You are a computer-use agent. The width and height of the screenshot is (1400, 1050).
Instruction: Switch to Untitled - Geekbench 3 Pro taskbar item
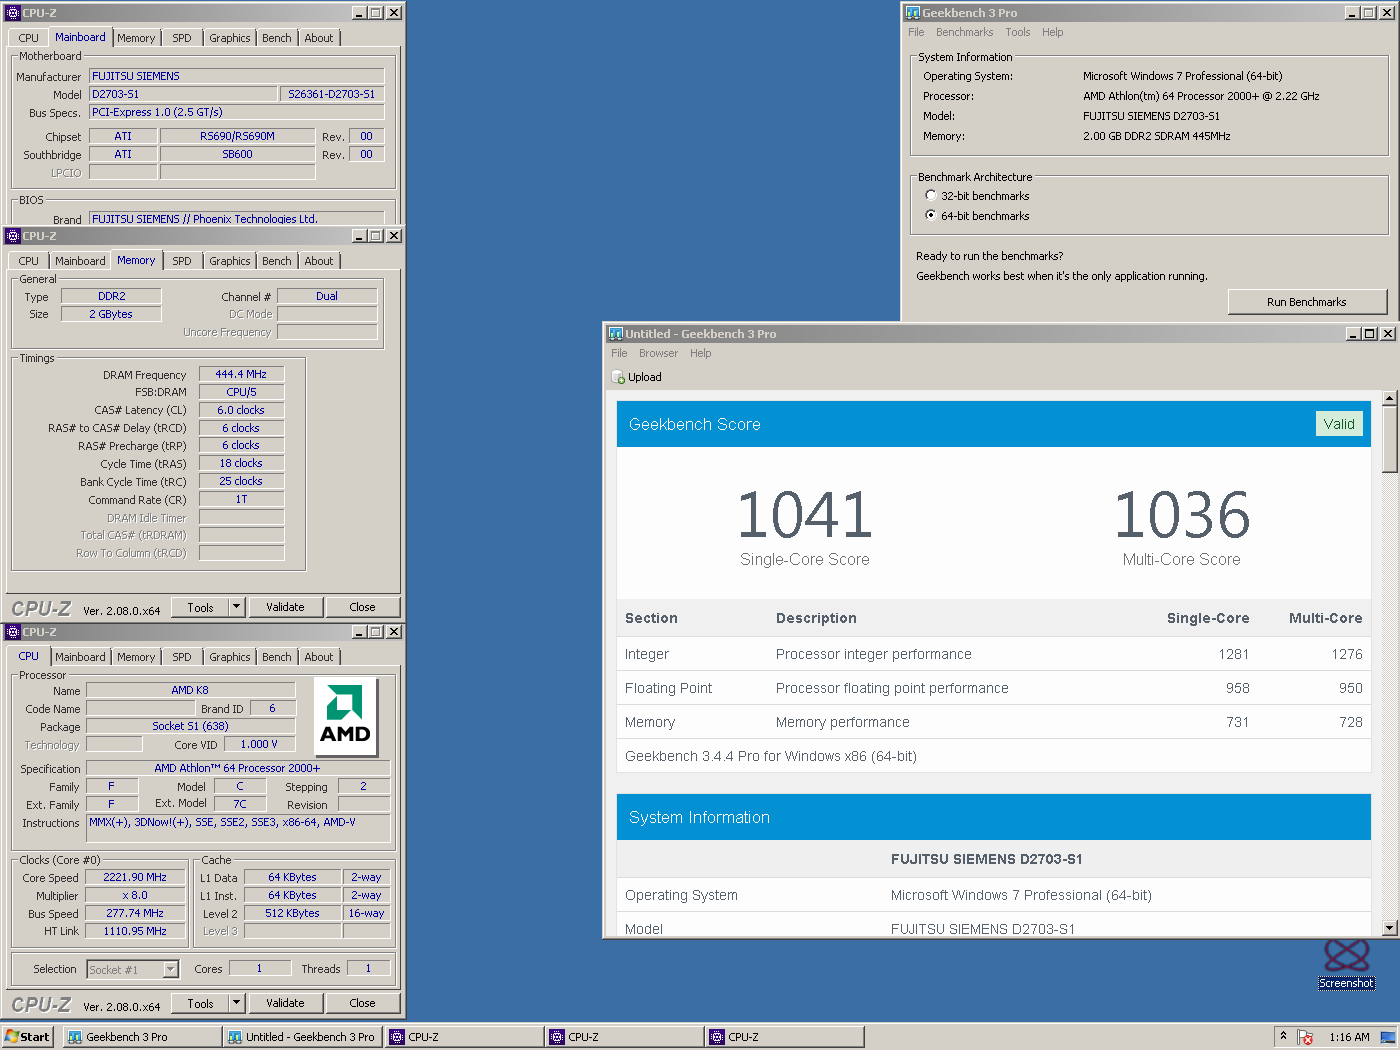[x=303, y=1037]
